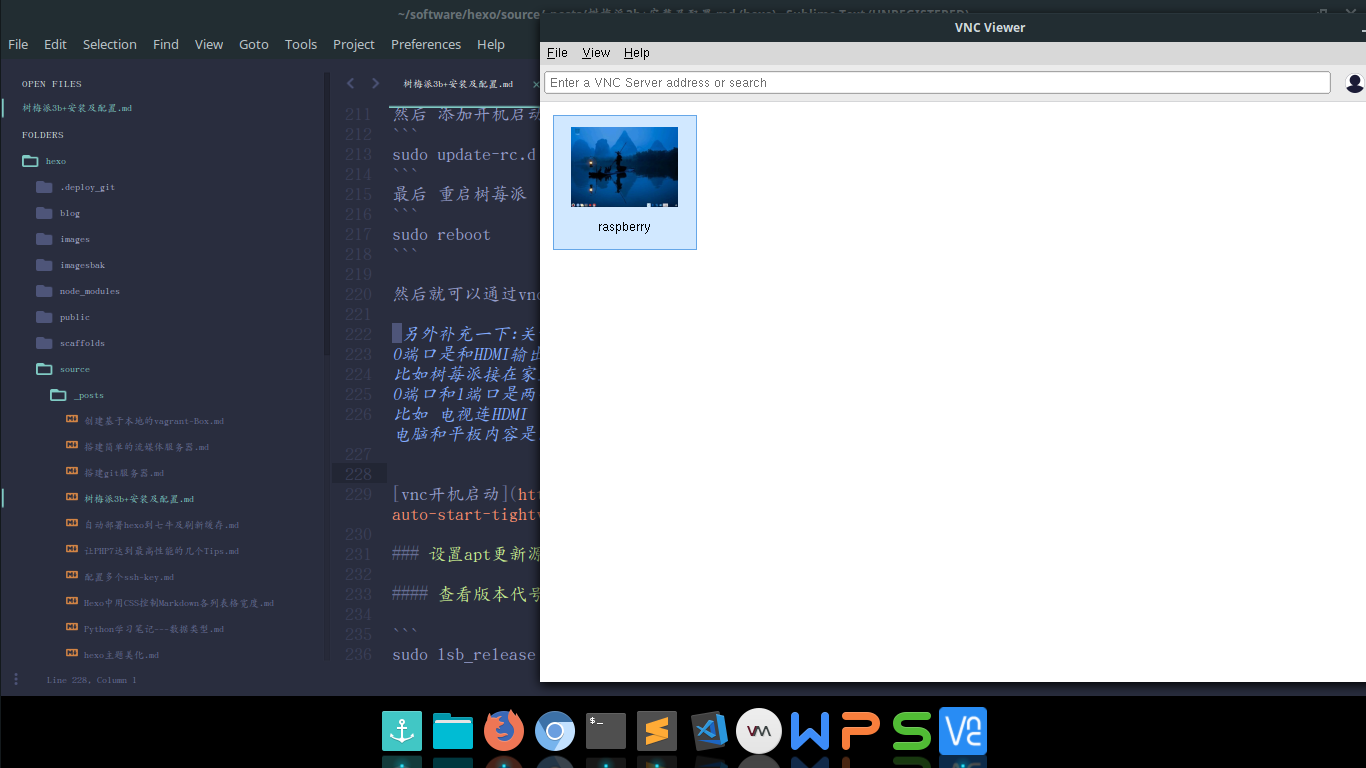Select the 树梅派3b+安装及配置.md editor tab

458,84
